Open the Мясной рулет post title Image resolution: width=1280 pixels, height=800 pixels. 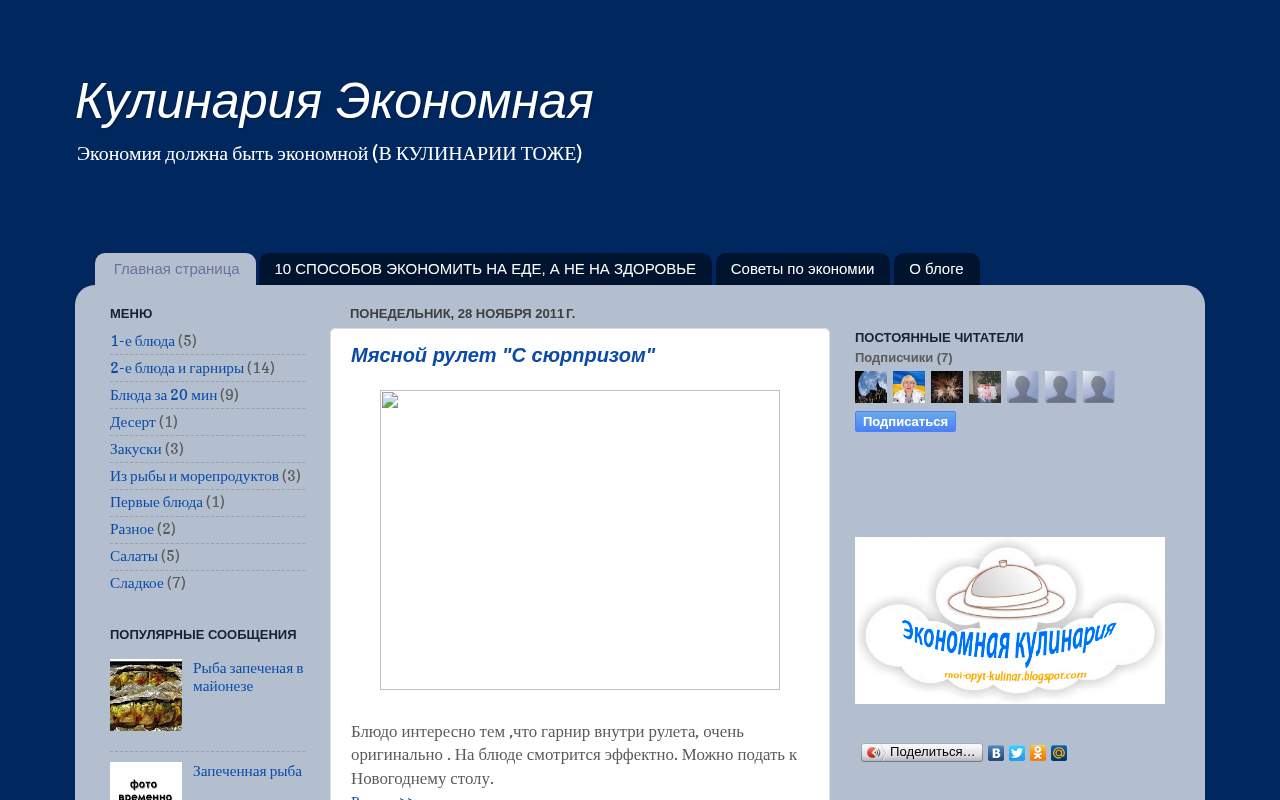503,355
